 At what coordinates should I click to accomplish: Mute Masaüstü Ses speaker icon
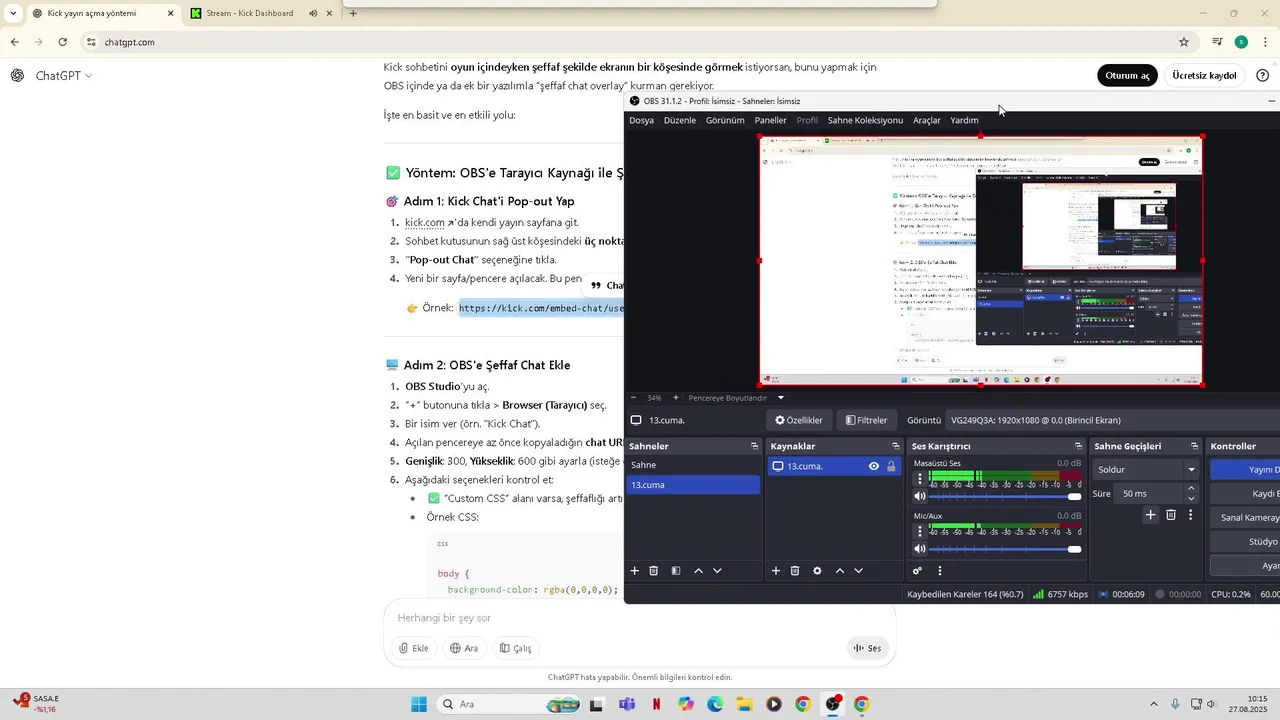(920, 496)
